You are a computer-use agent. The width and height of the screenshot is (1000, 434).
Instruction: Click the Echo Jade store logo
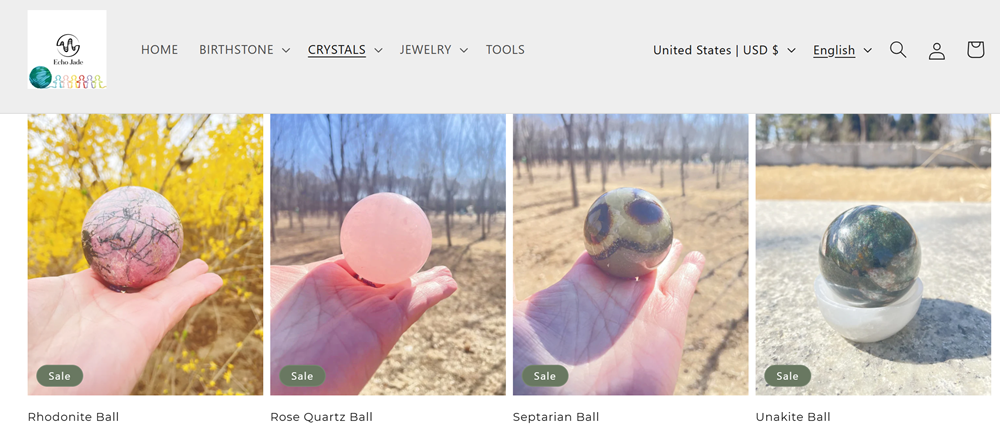(67, 50)
